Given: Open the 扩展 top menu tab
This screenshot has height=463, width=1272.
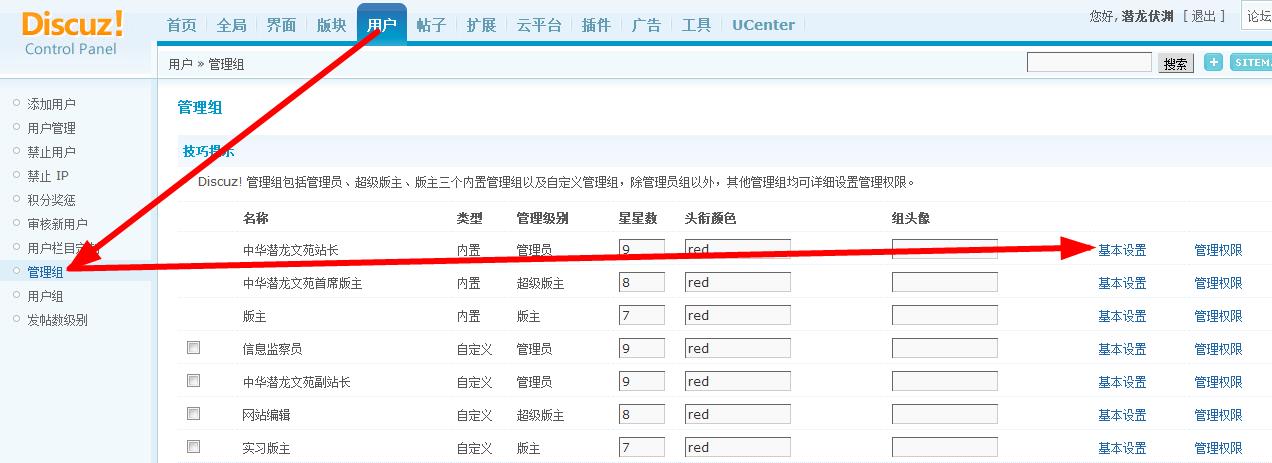Looking at the screenshot, I should click(x=481, y=25).
